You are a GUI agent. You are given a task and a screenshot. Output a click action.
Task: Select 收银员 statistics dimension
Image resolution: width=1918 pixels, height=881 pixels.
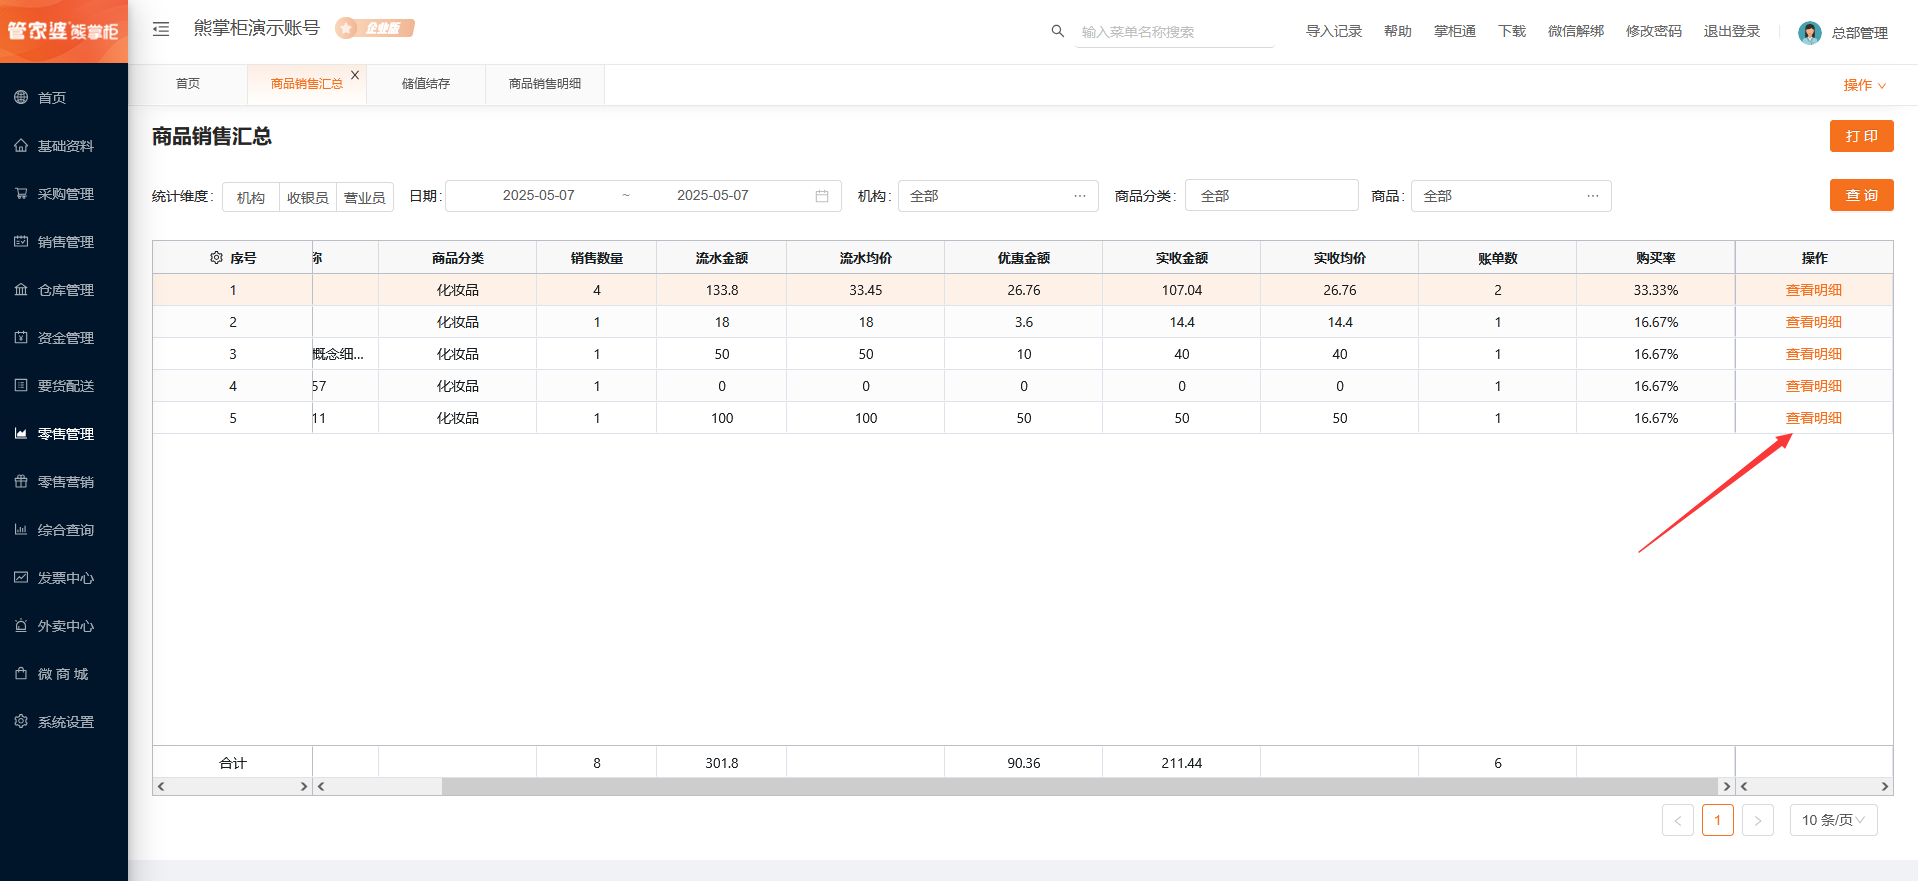coord(308,197)
